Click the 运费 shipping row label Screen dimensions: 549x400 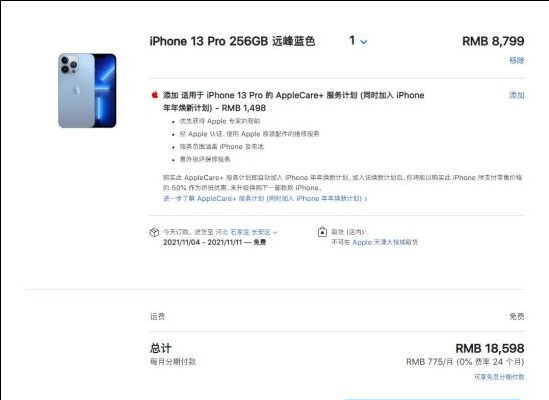157,317
